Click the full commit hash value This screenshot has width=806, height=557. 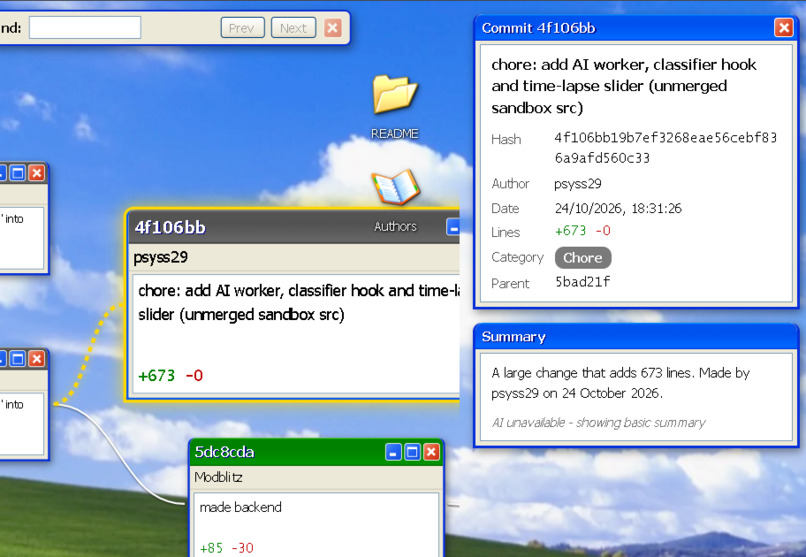[x=666, y=147]
